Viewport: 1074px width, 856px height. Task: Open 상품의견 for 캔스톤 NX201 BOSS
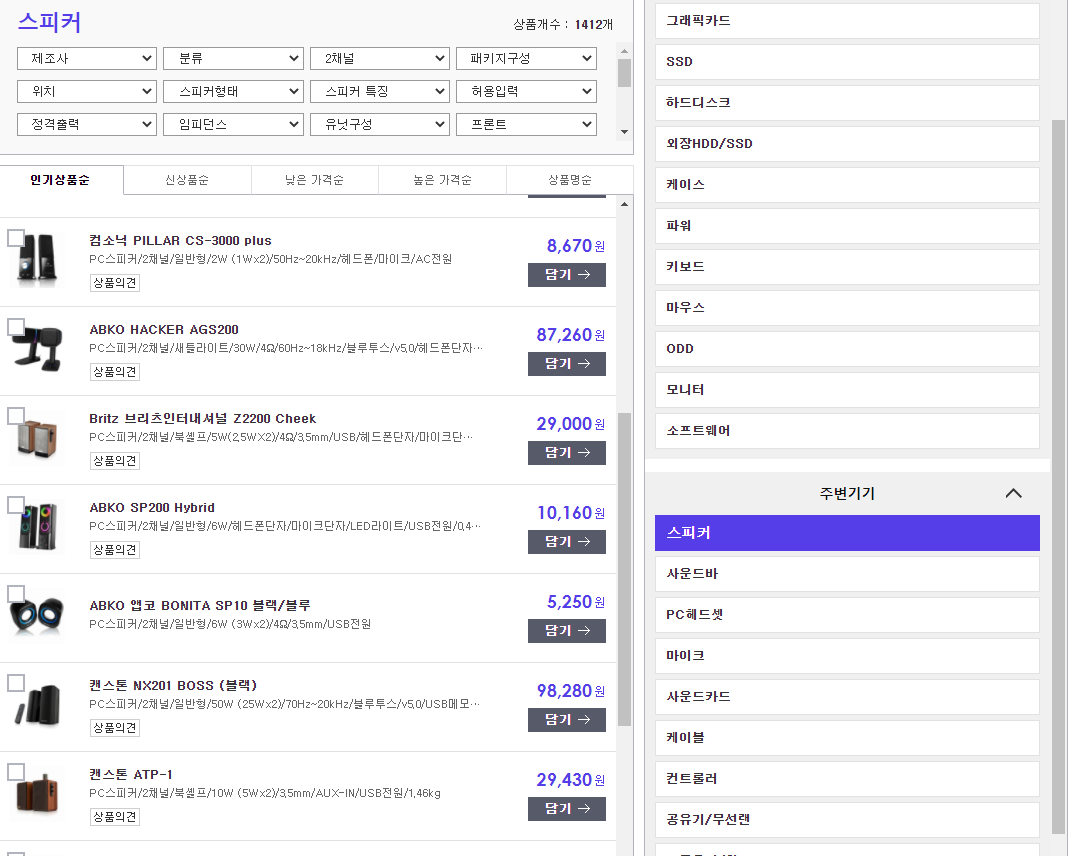(x=115, y=728)
